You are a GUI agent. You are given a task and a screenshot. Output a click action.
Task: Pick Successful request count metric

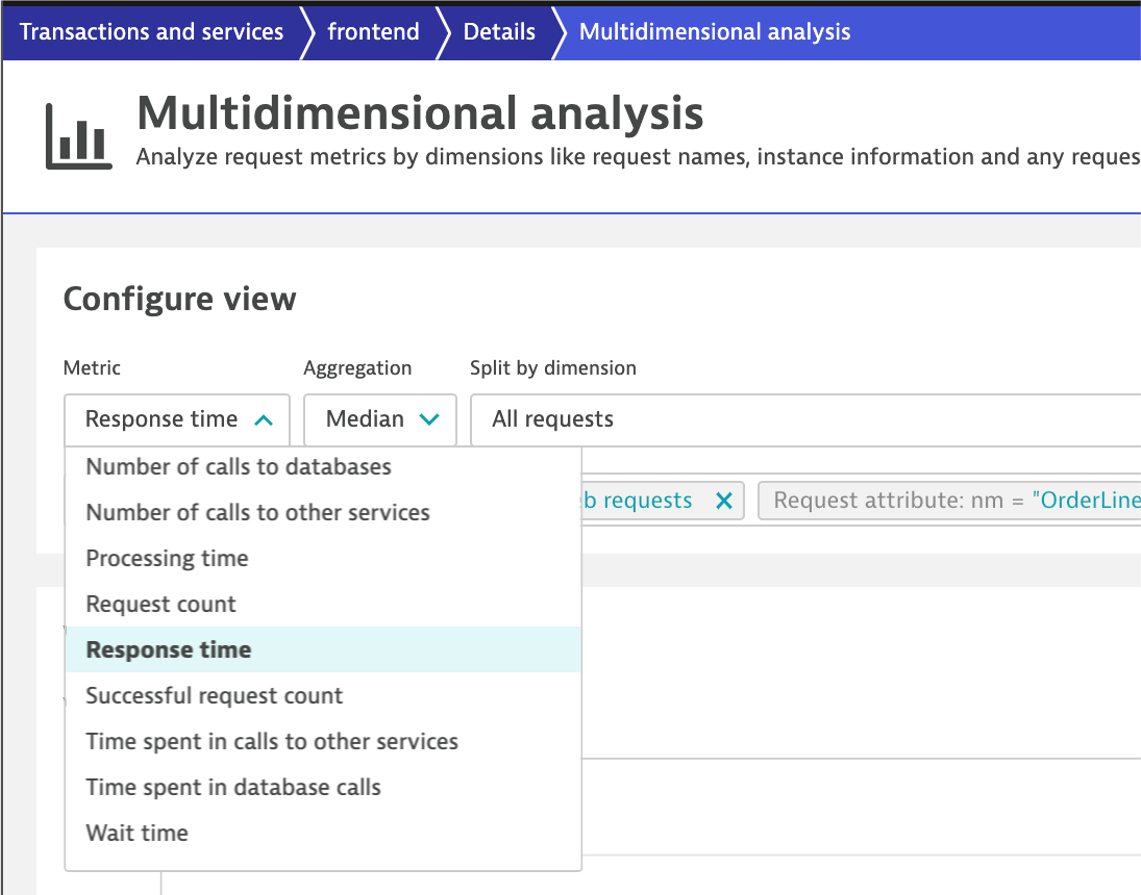coord(214,696)
